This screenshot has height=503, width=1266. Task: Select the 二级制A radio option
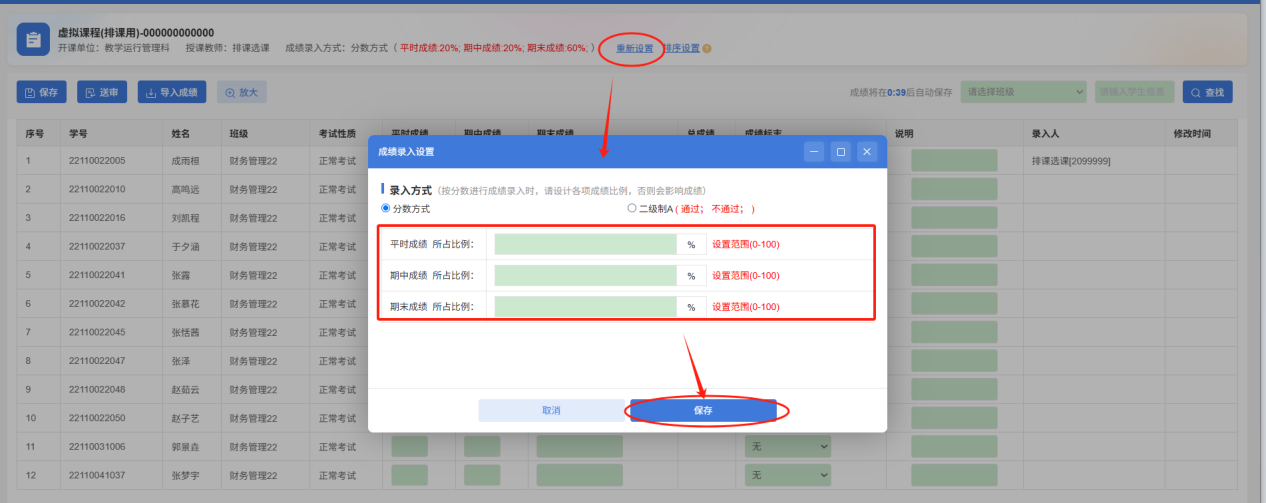631,209
